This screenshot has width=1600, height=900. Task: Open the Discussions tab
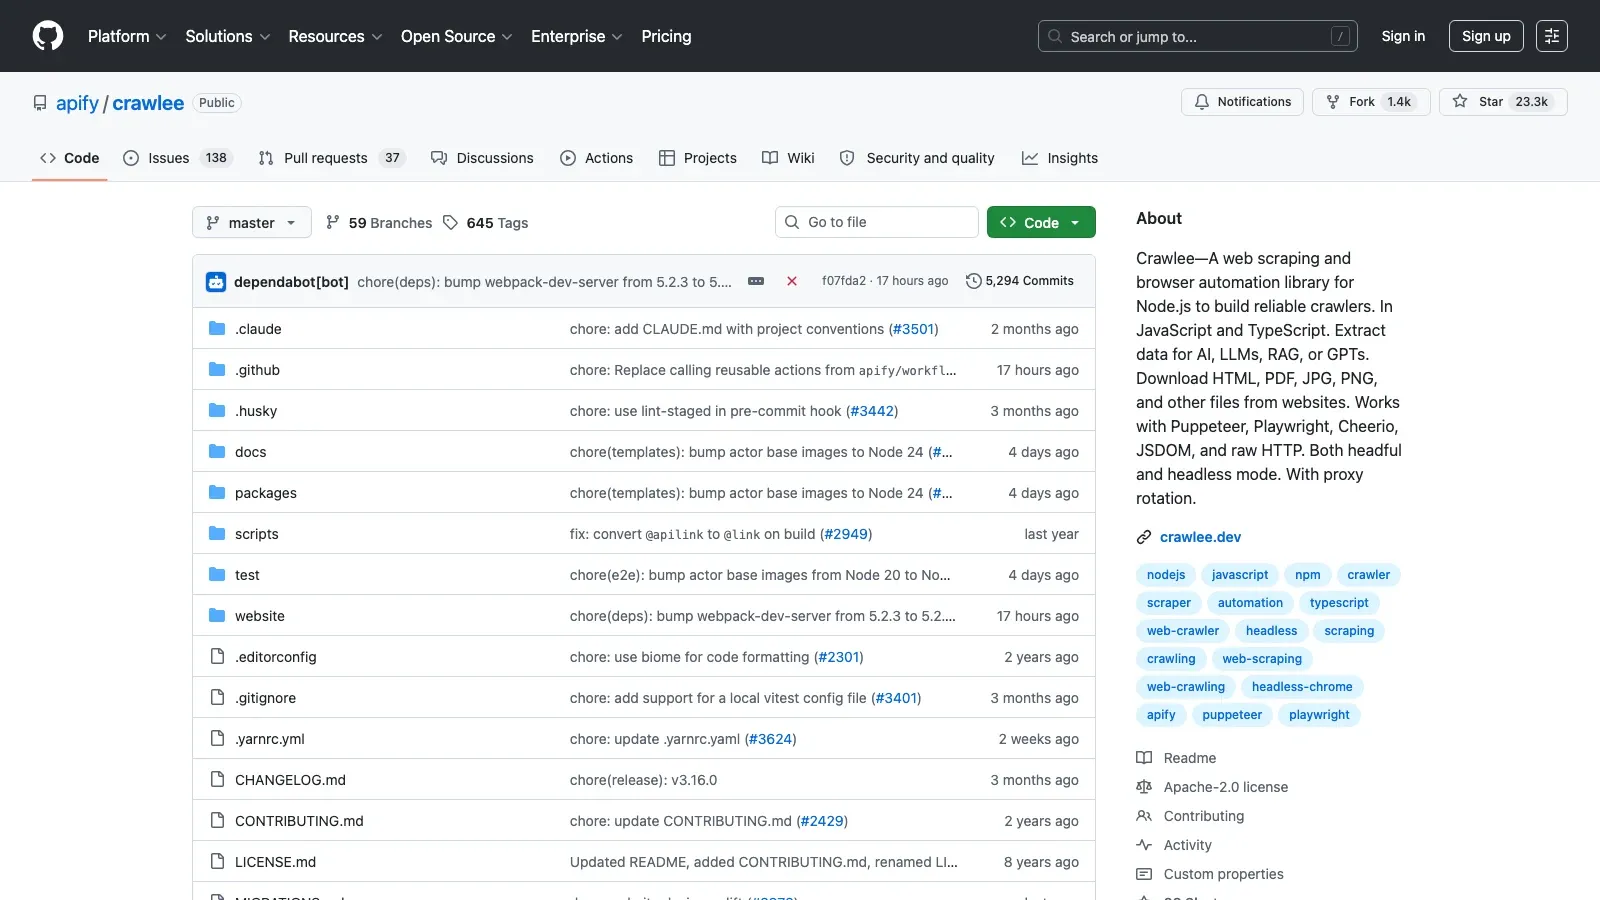482,158
